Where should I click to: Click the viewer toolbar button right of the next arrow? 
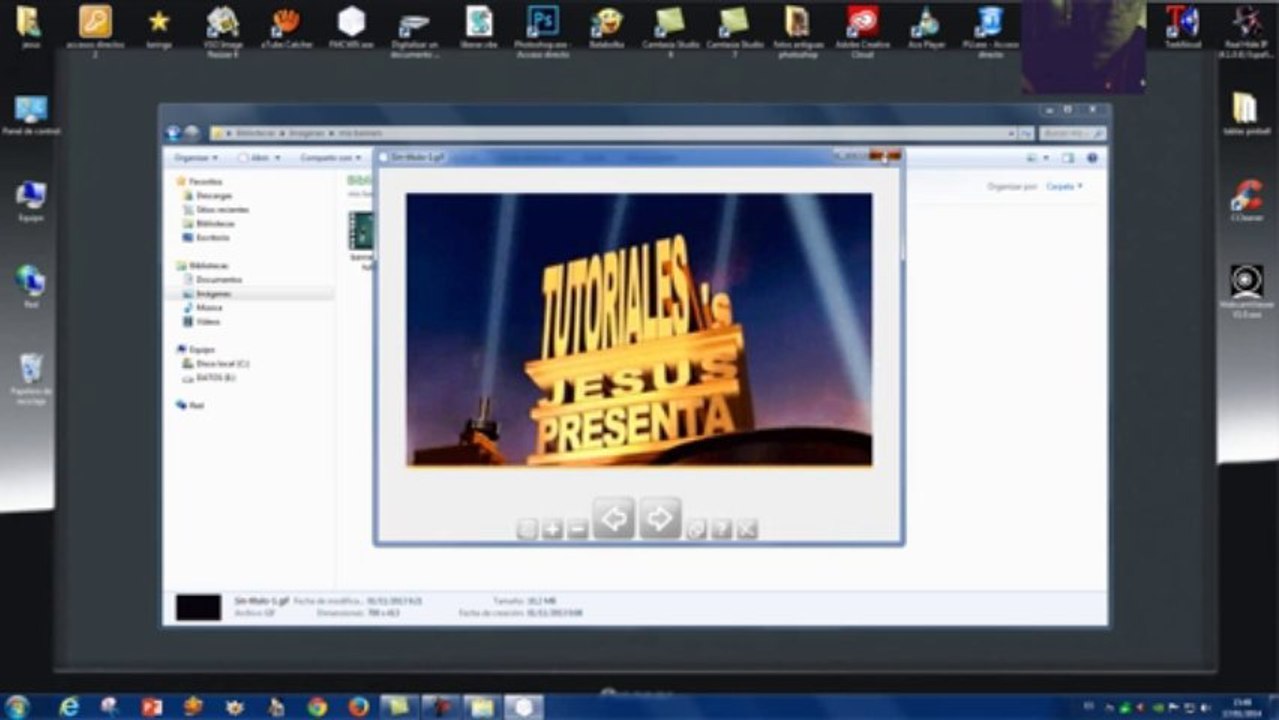click(696, 529)
